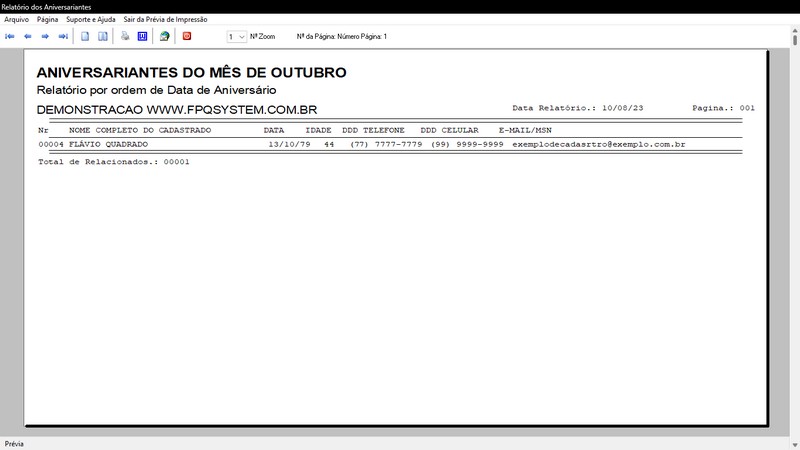The image size is (800, 450).
Task: Send report by e-mail globe icon
Action: coord(164,36)
